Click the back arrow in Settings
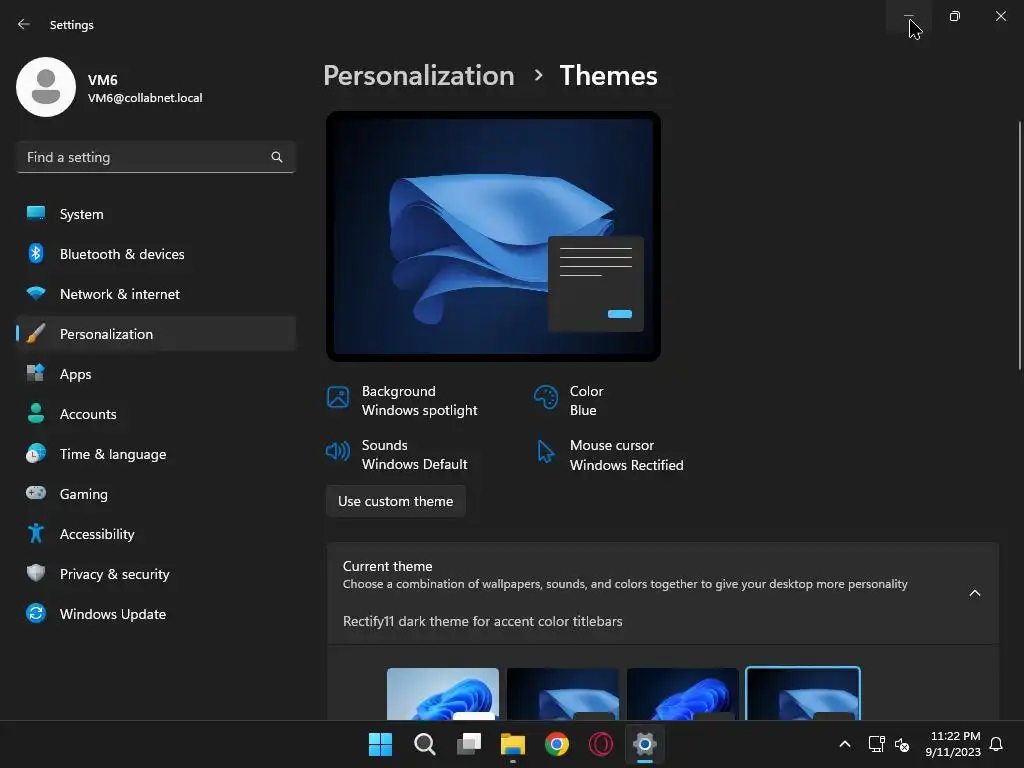The height and width of the screenshot is (768, 1024). click(24, 24)
